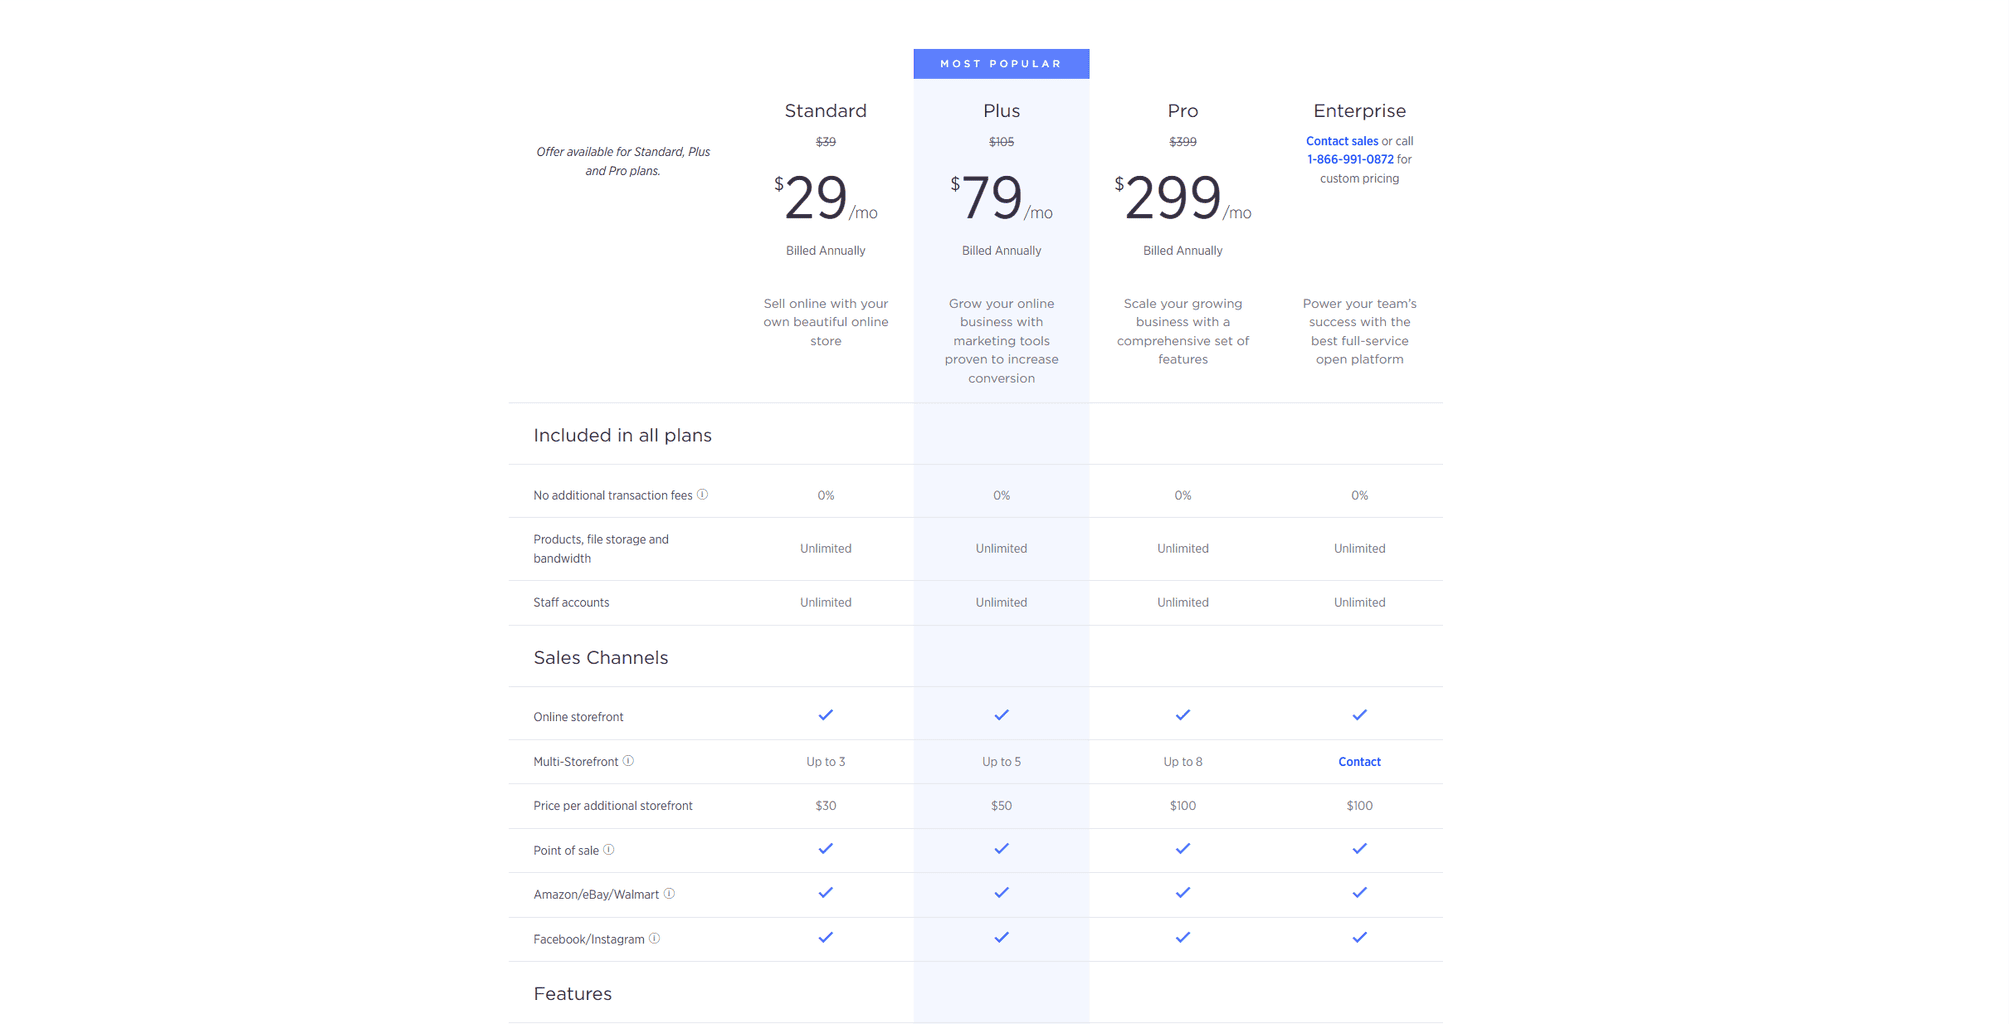Viewport: 2009px width, 1024px height.
Task: Click the $79/mo Plus price
Action: (x=1001, y=198)
